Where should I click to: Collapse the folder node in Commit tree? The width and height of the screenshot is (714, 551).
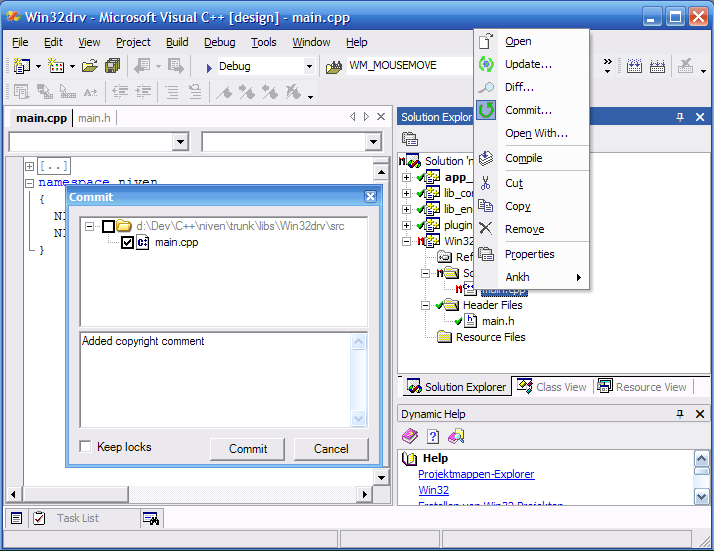(x=90, y=226)
